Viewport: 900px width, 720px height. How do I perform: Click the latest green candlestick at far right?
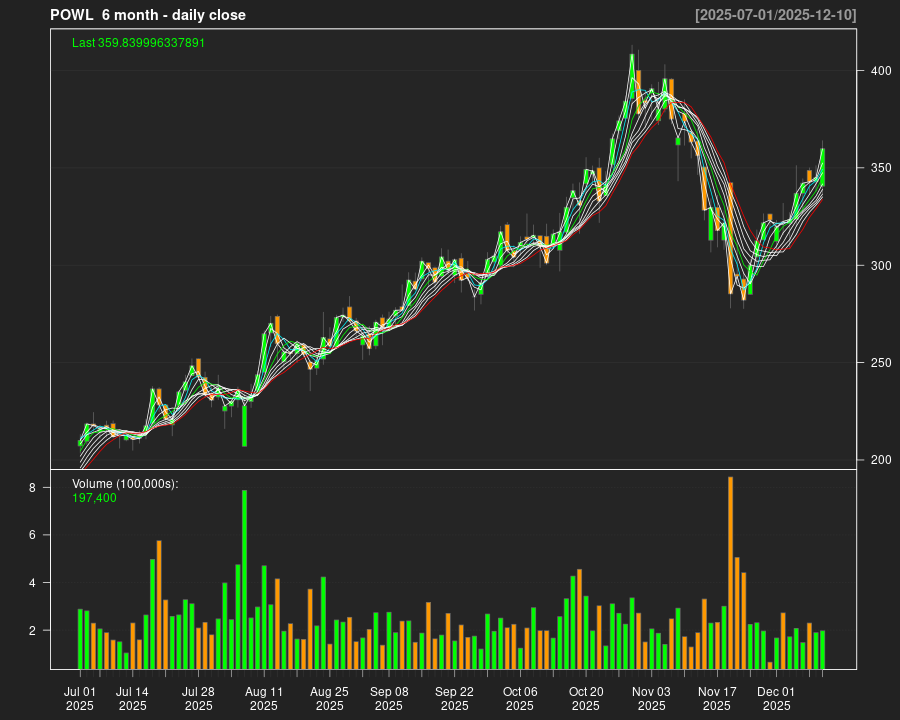point(822,167)
